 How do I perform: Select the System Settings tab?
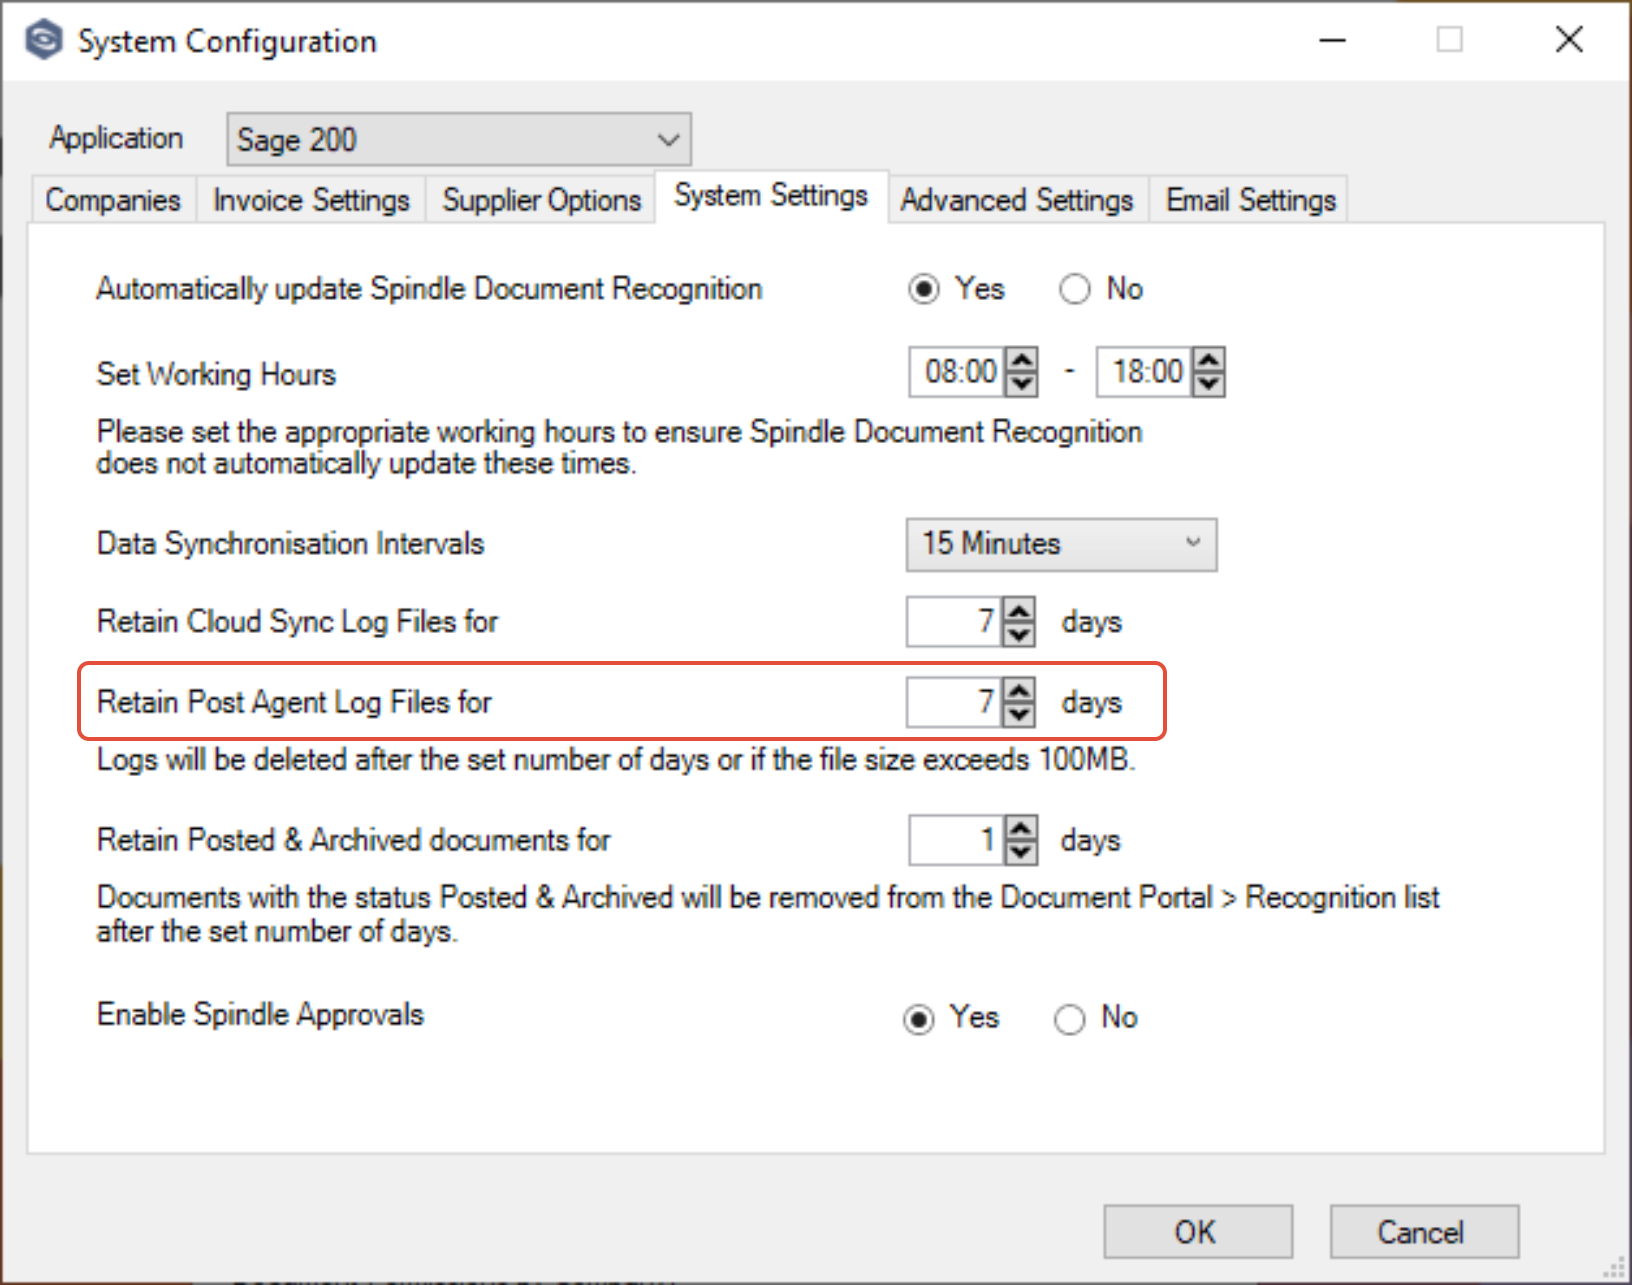(x=771, y=196)
